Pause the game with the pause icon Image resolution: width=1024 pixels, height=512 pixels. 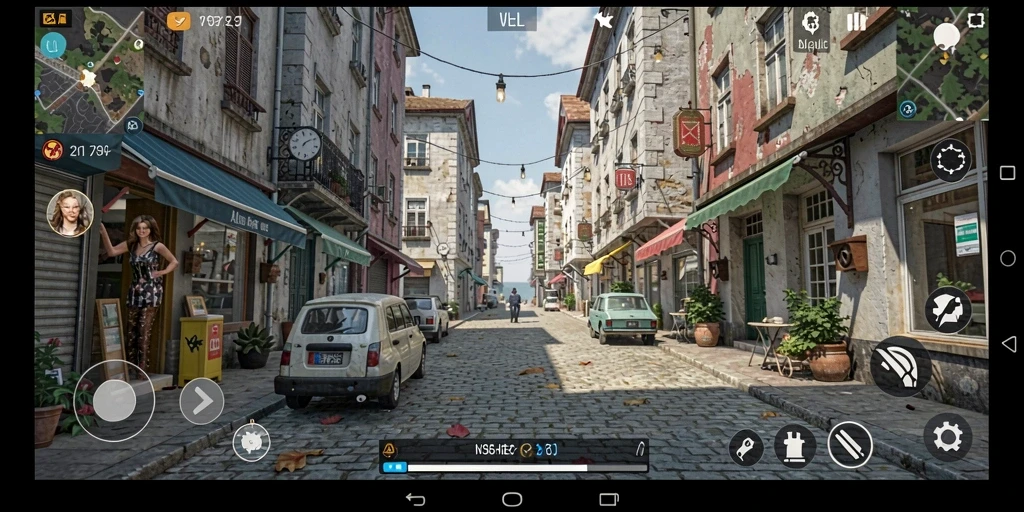[x=856, y=22]
